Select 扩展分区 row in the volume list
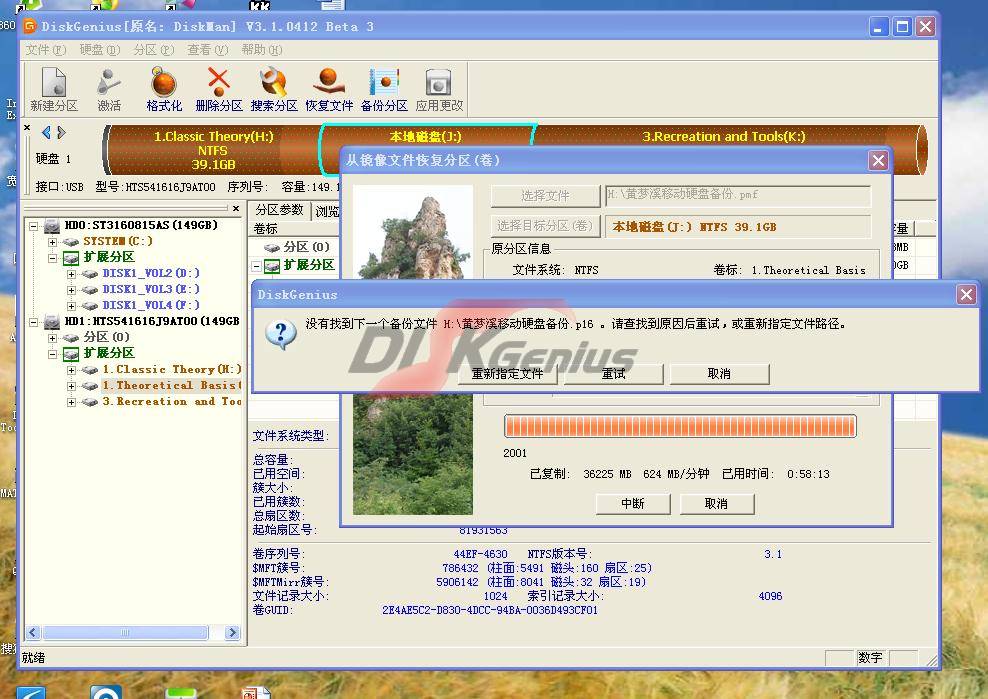Viewport: 988px width, 699px height. tap(309, 265)
